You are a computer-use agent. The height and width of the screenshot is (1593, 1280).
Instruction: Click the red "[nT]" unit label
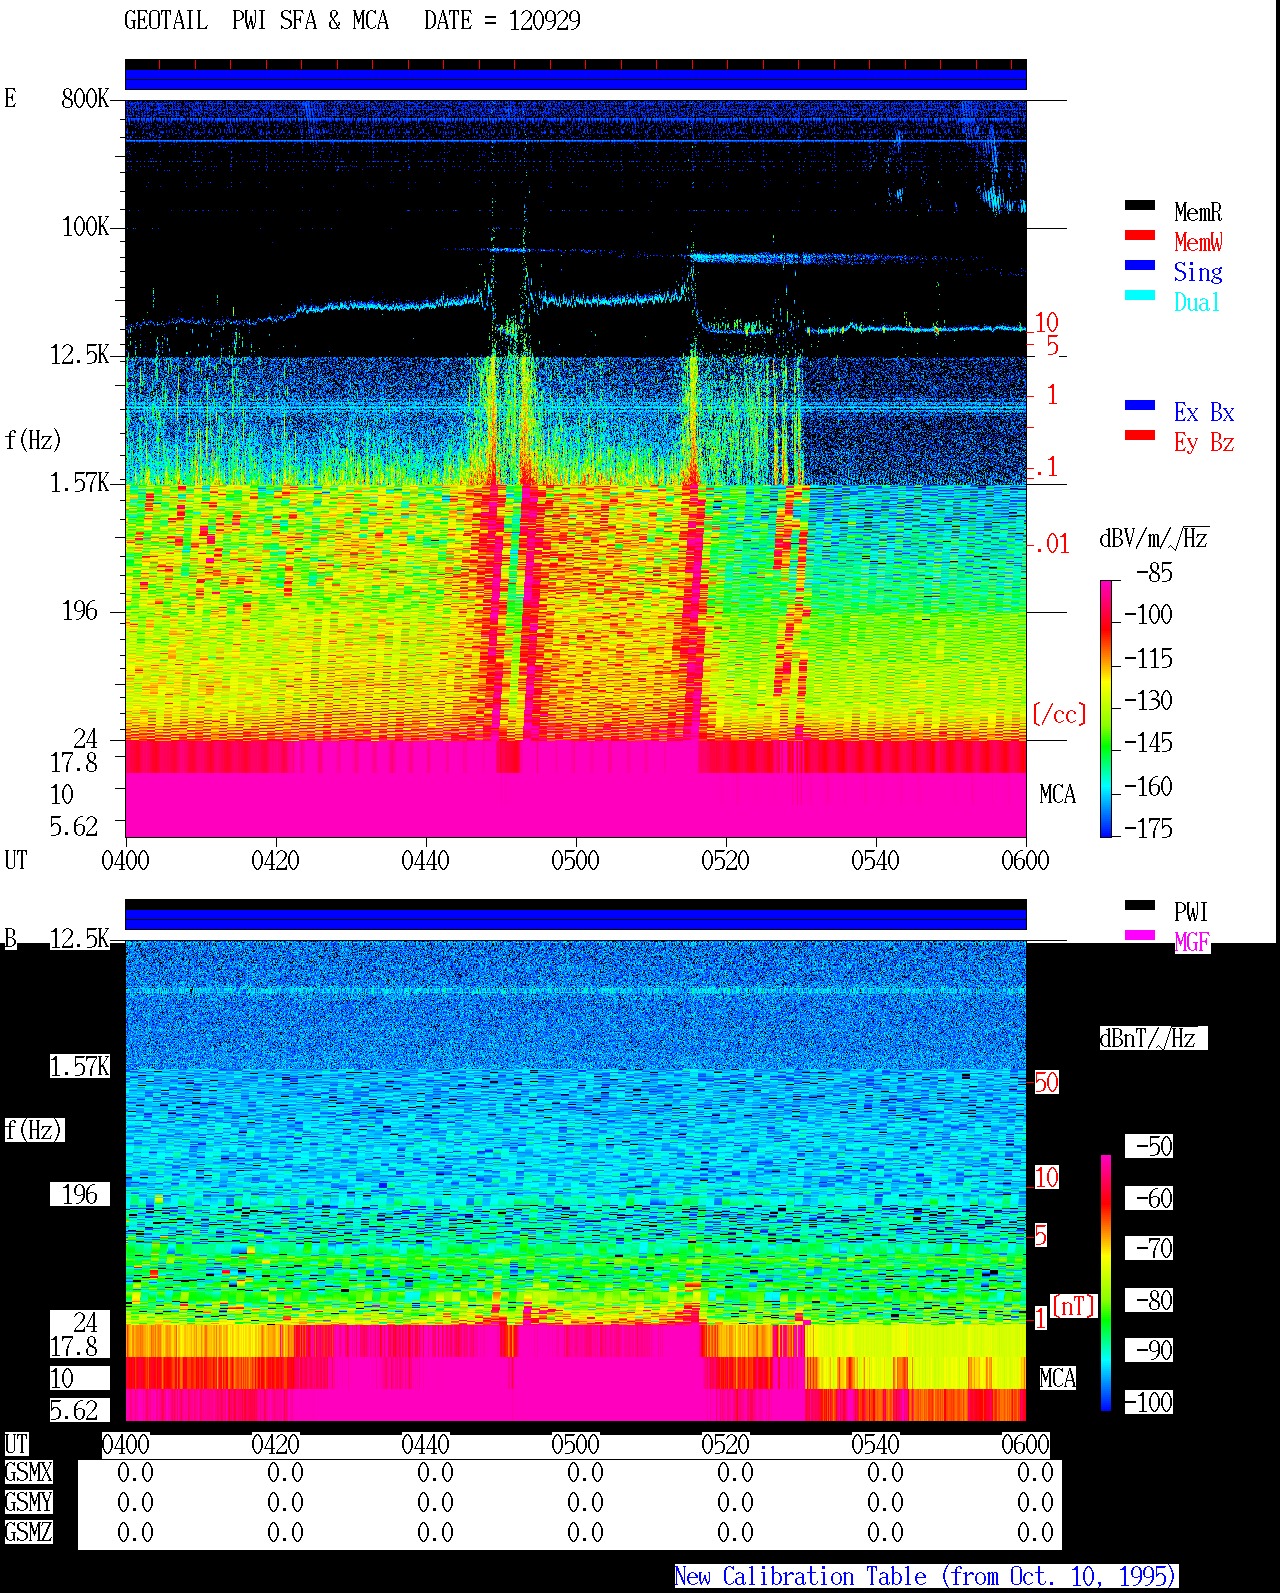[x=1074, y=1306]
